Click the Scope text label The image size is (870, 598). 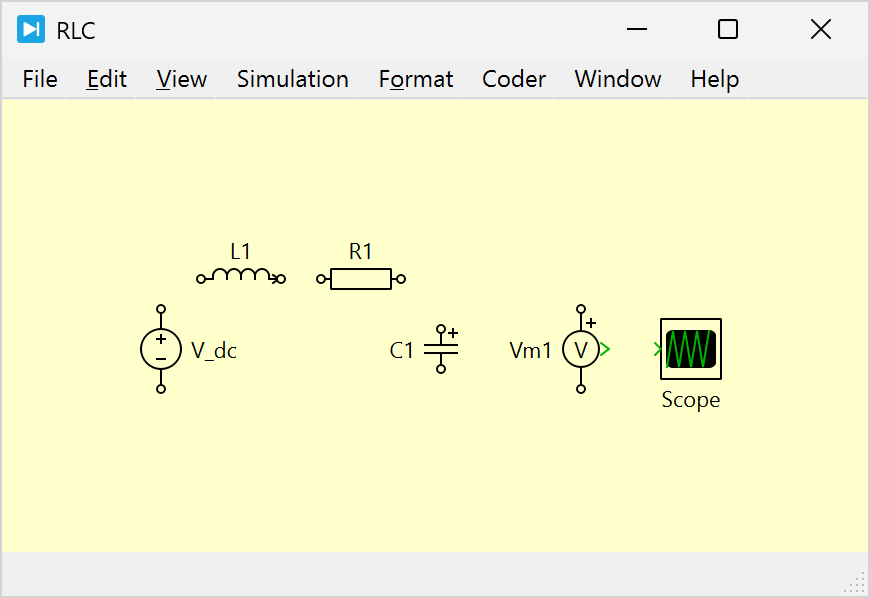point(690,400)
